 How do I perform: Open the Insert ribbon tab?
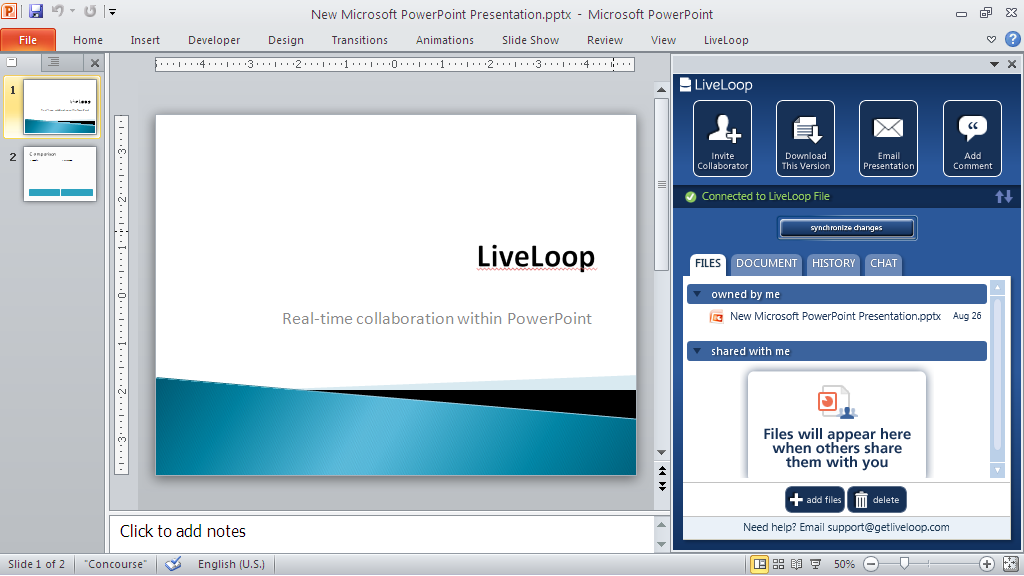coord(145,40)
